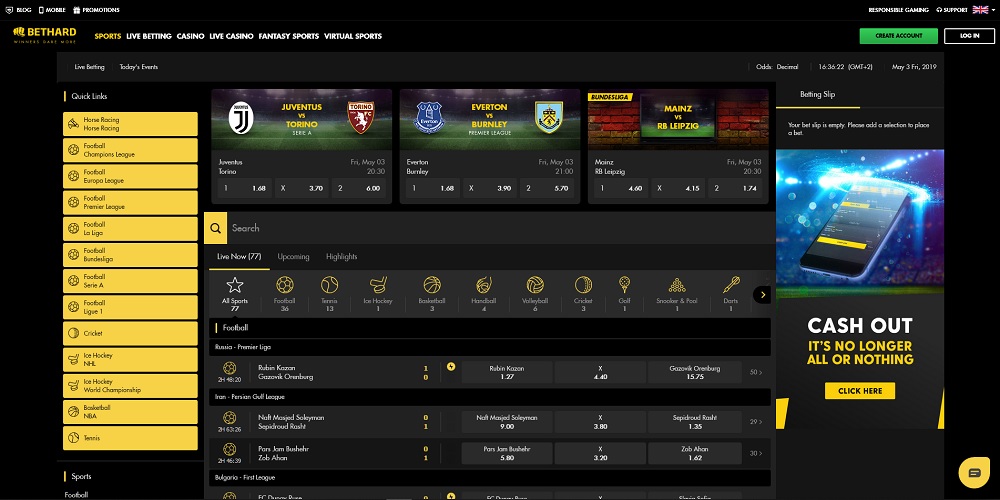Viewport: 1000px width, 500px height.
Task: Change Odds format Decimal selector
Action: (x=777, y=67)
